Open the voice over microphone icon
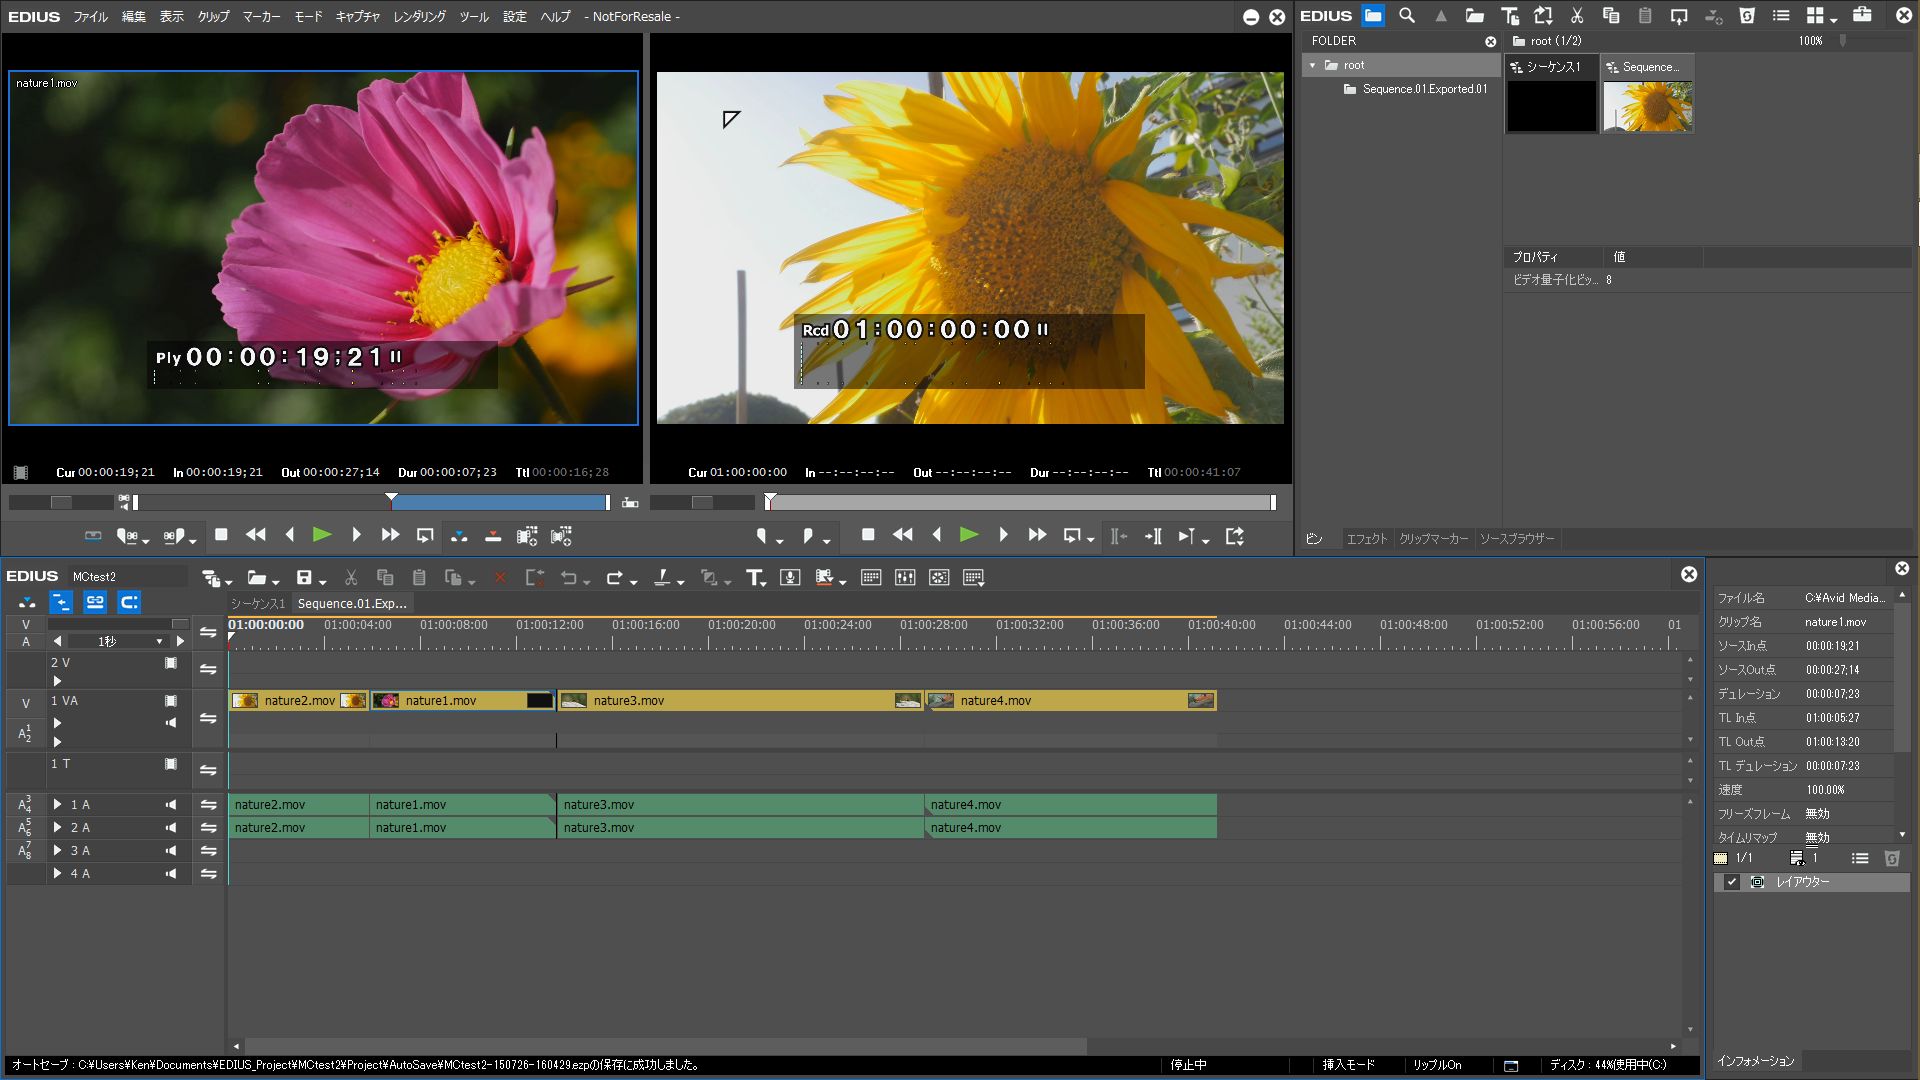This screenshot has width=1920, height=1080. coord(790,578)
